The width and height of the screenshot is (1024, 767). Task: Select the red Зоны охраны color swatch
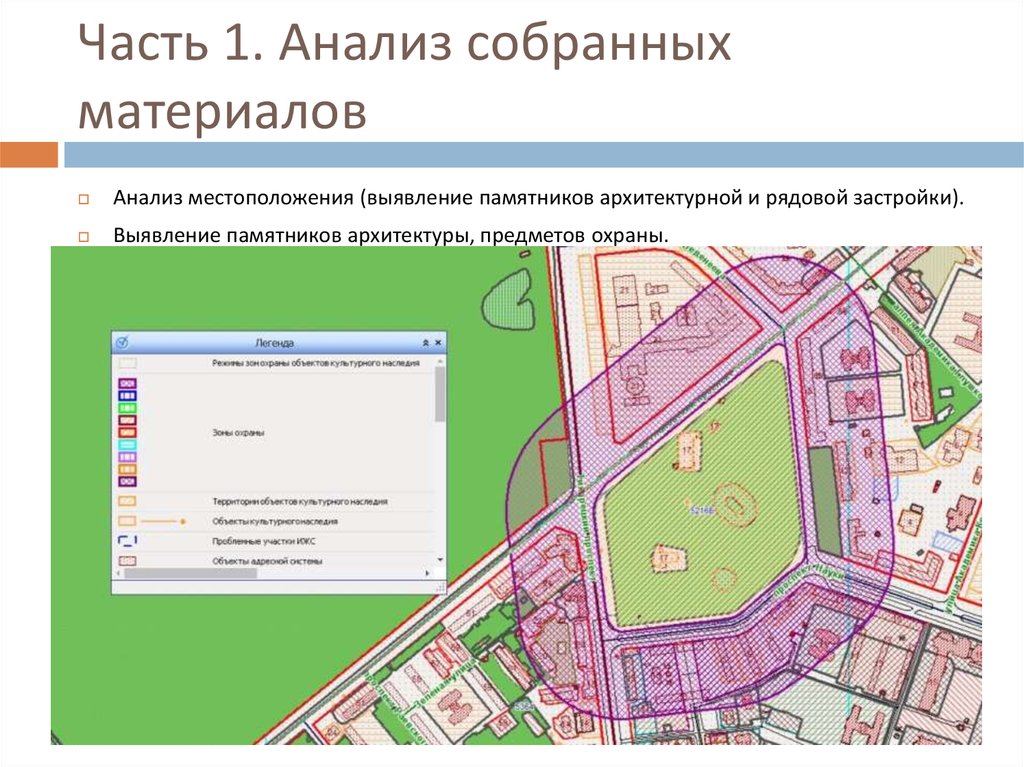click(x=128, y=433)
